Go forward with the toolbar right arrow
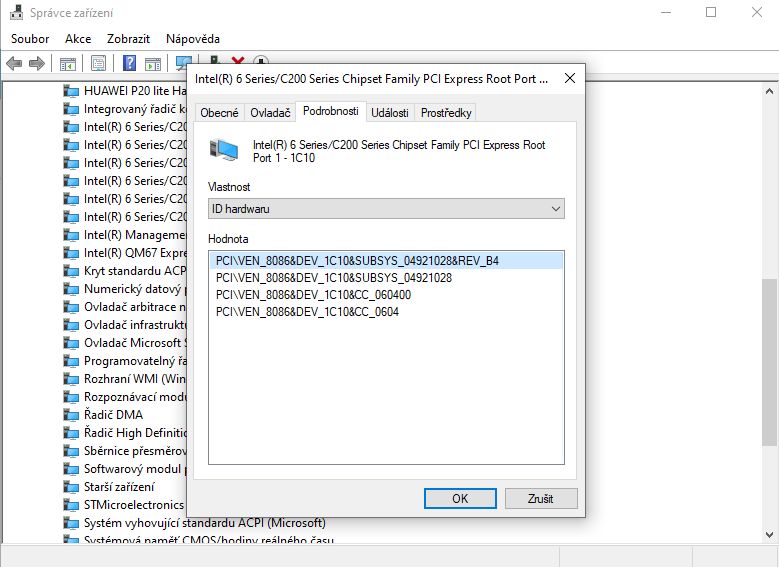This screenshot has height=567, width=779. pyautogui.click(x=37, y=64)
